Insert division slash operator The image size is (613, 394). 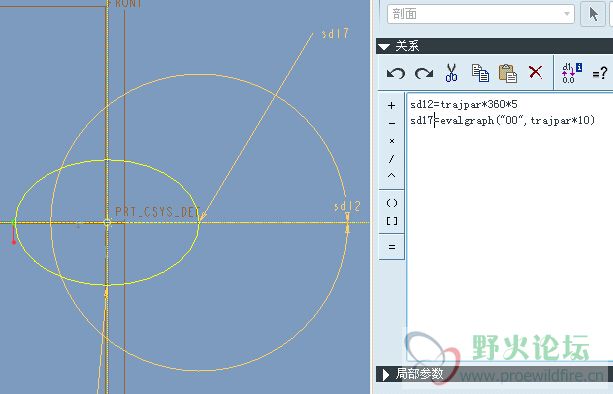point(391,158)
